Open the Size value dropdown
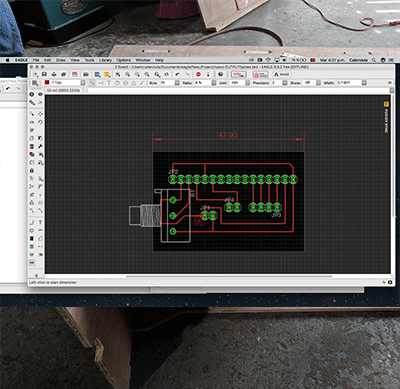This screenshot has height=389, width=400. pos(178,83)
